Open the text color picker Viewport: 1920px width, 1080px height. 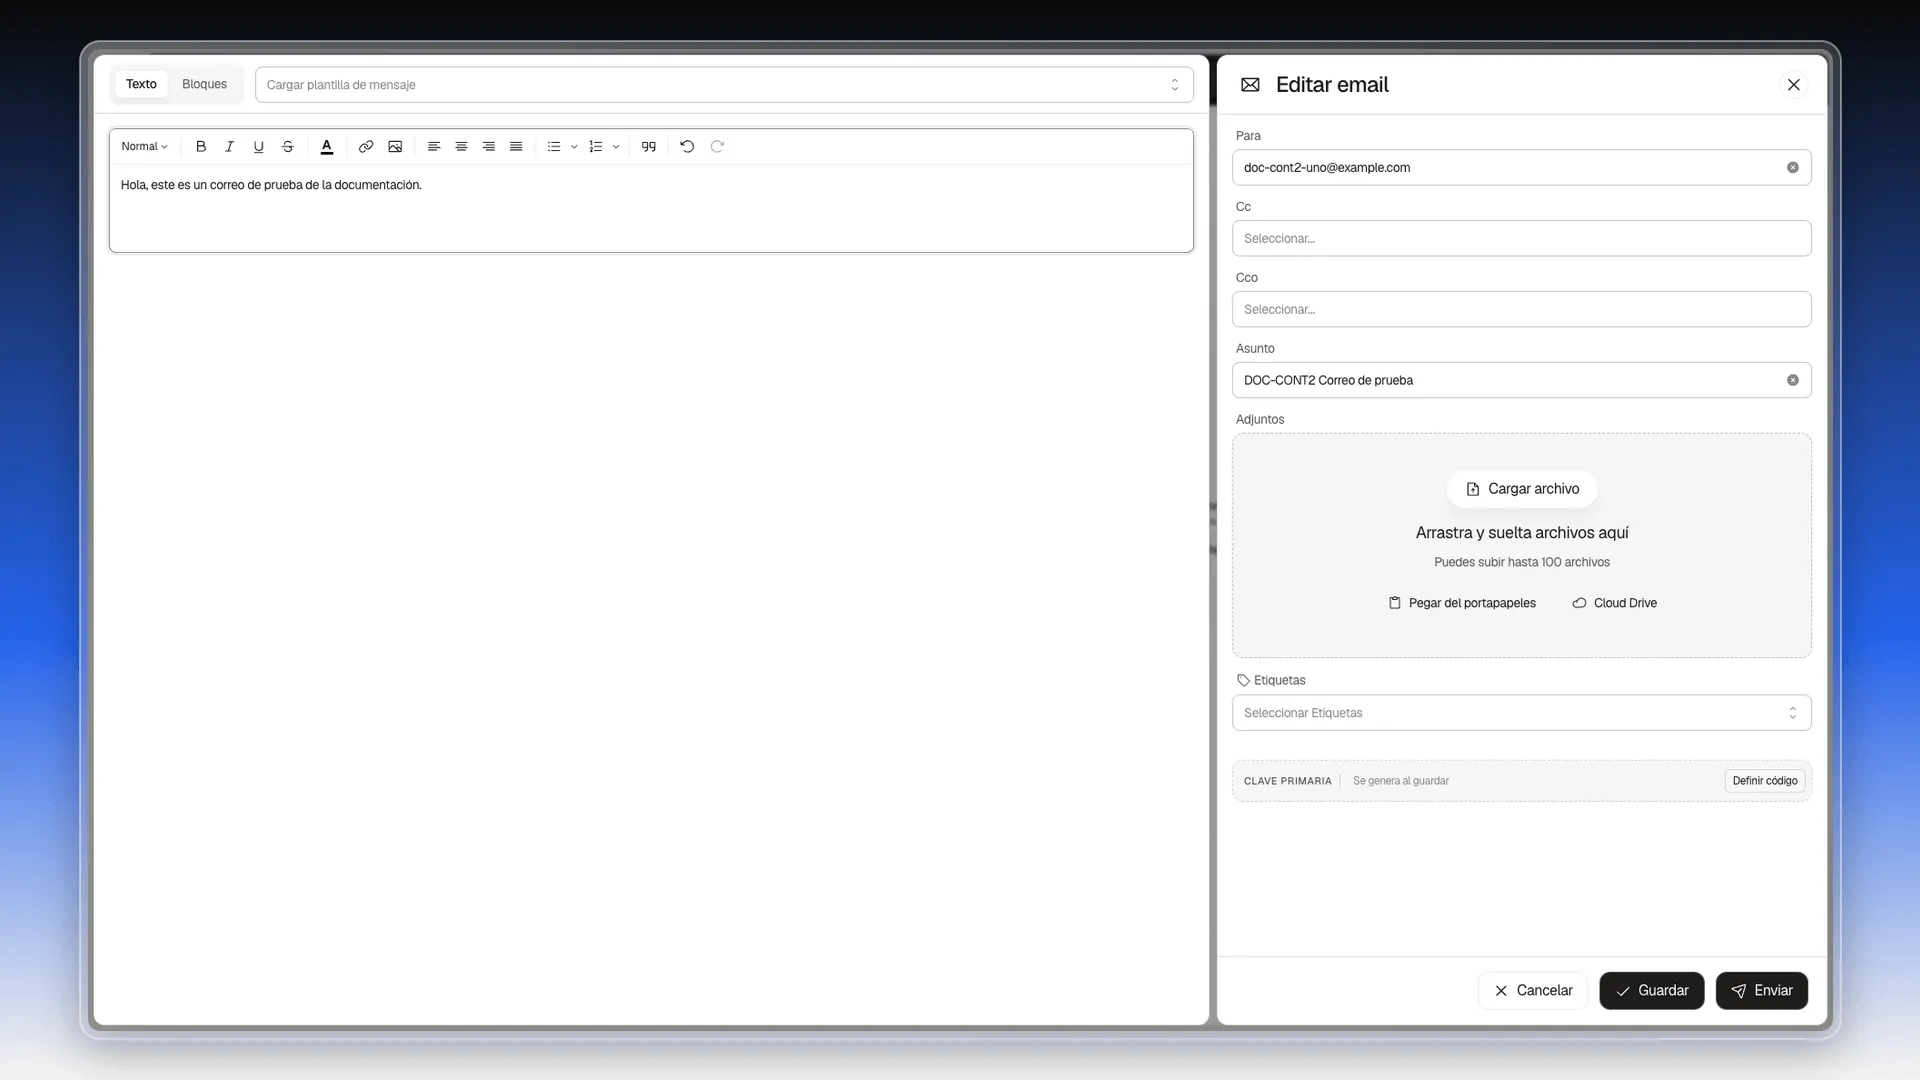pos(326,147)
